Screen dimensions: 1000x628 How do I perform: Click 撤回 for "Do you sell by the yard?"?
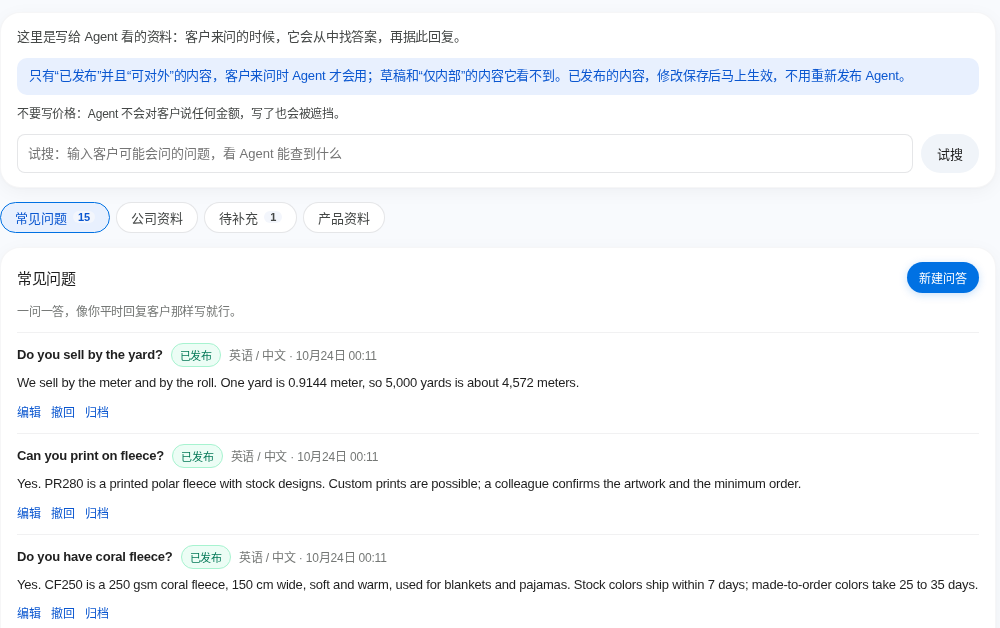pyautogui.click(x=62, y=412)
